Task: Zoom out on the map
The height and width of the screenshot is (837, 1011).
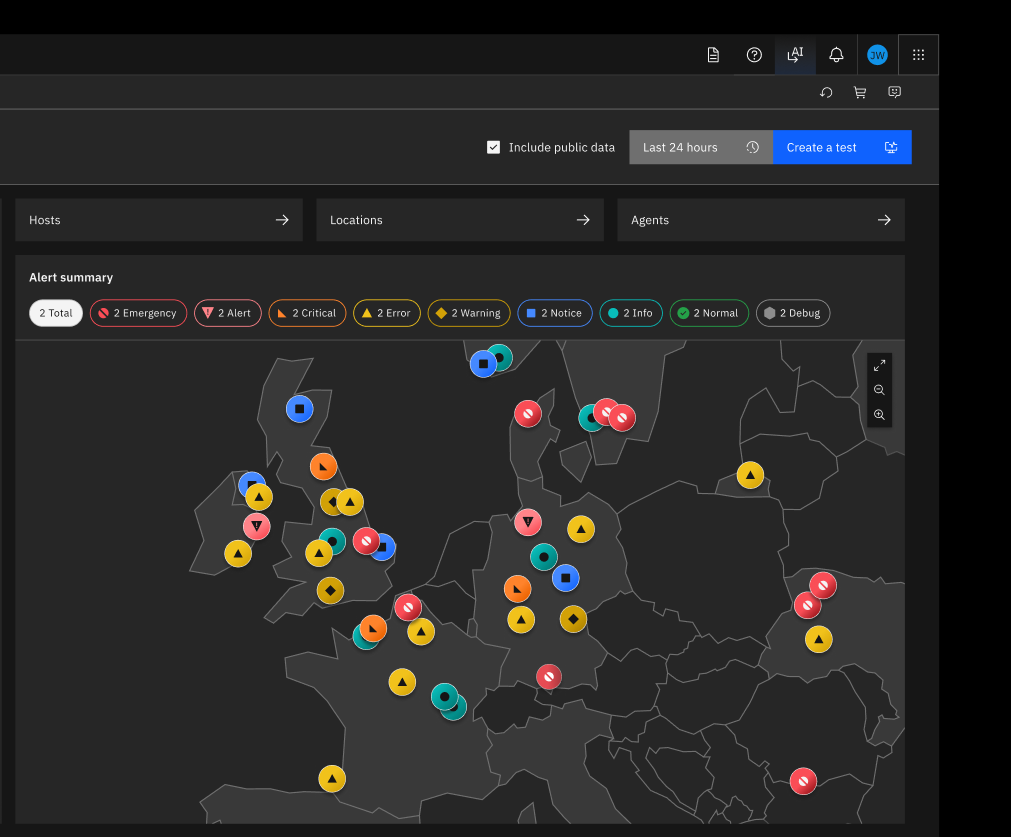Action: coord(879,390)
